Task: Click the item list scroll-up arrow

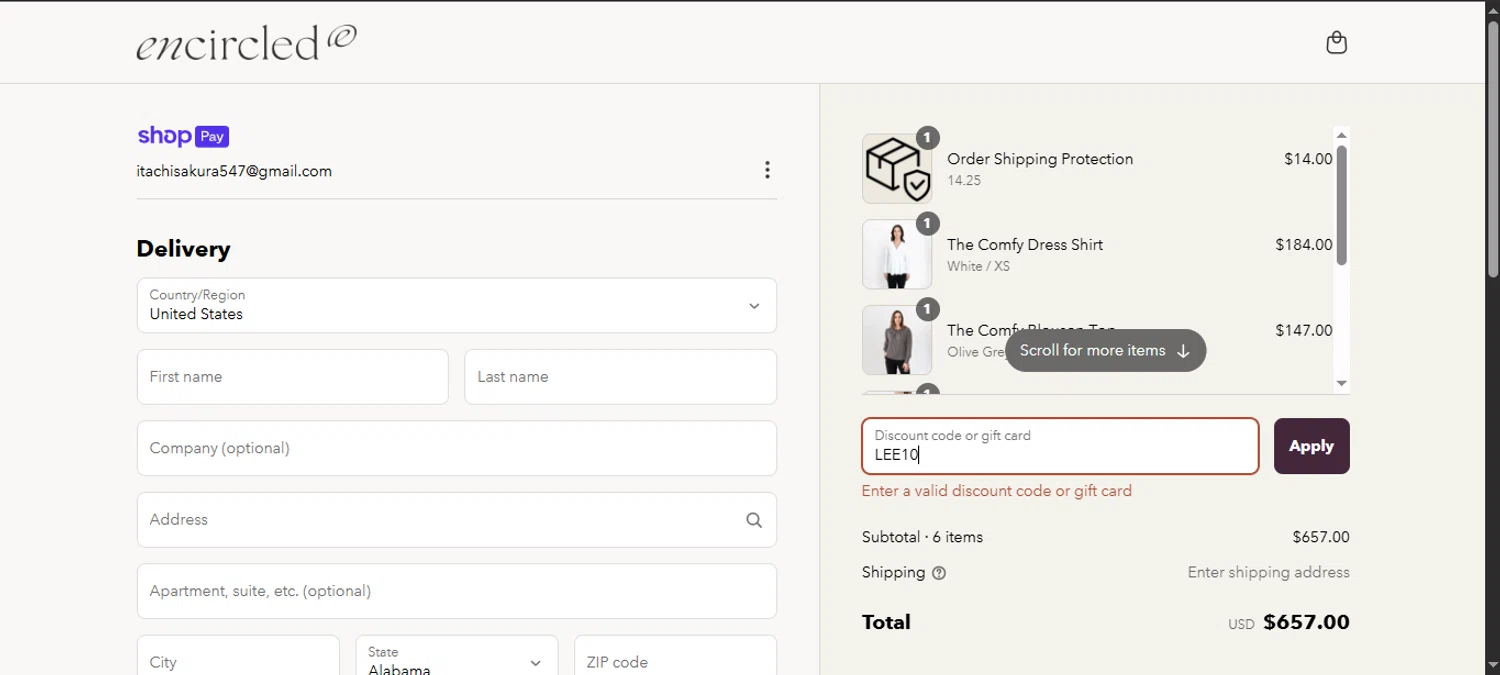Action: tap(1342, 135)
